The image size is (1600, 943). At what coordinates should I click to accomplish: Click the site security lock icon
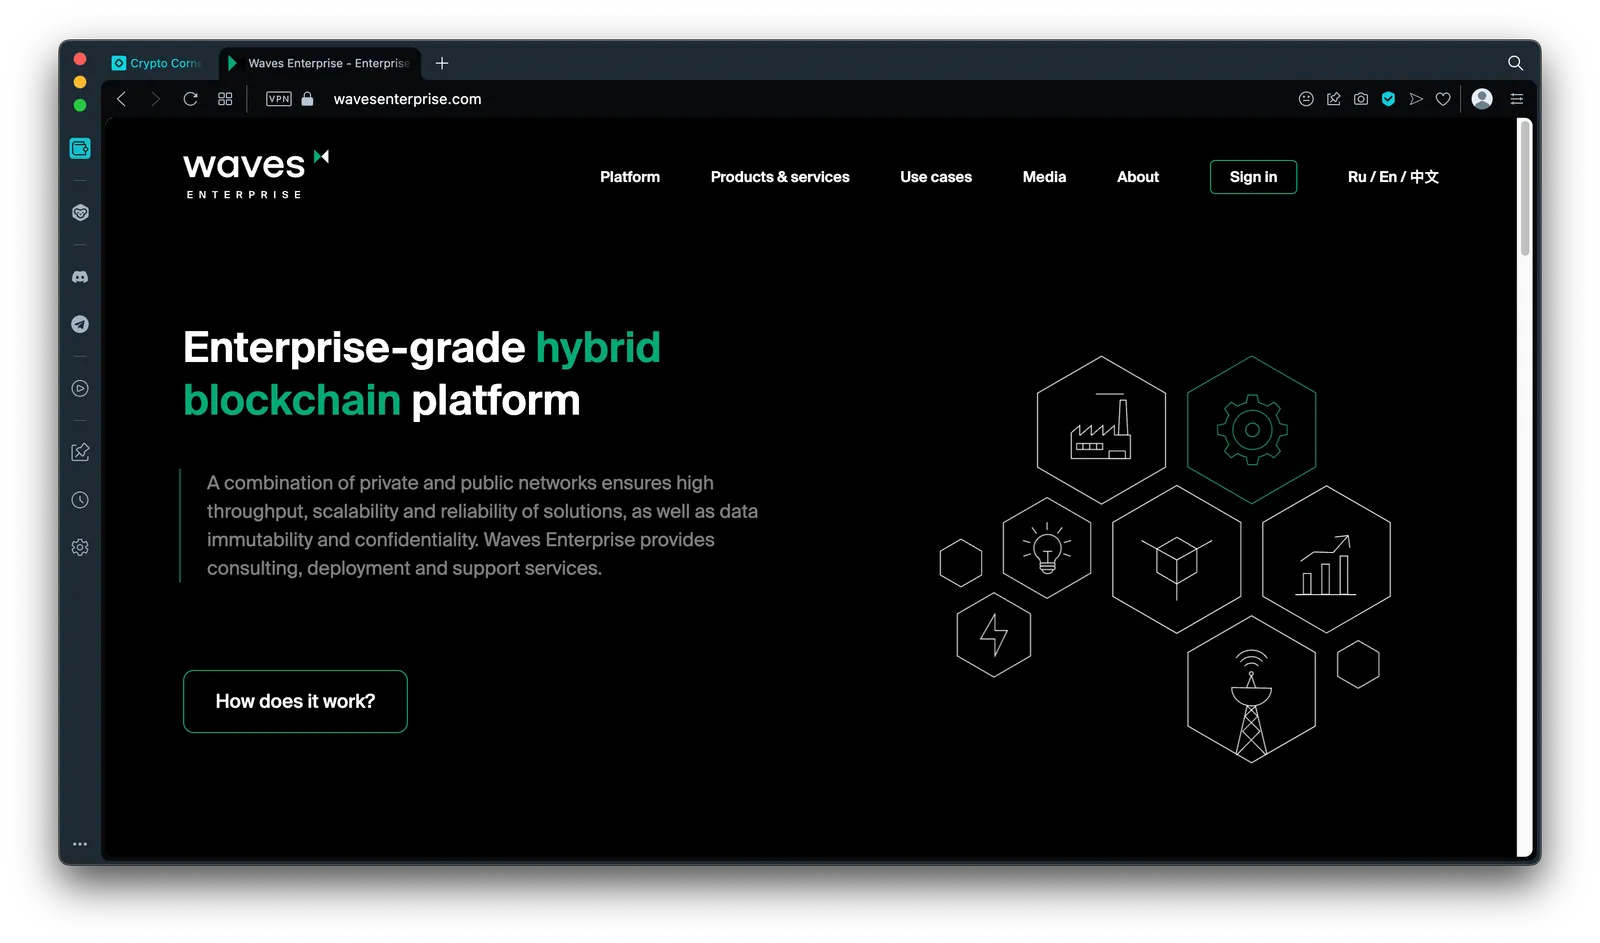tap(308, 99)
